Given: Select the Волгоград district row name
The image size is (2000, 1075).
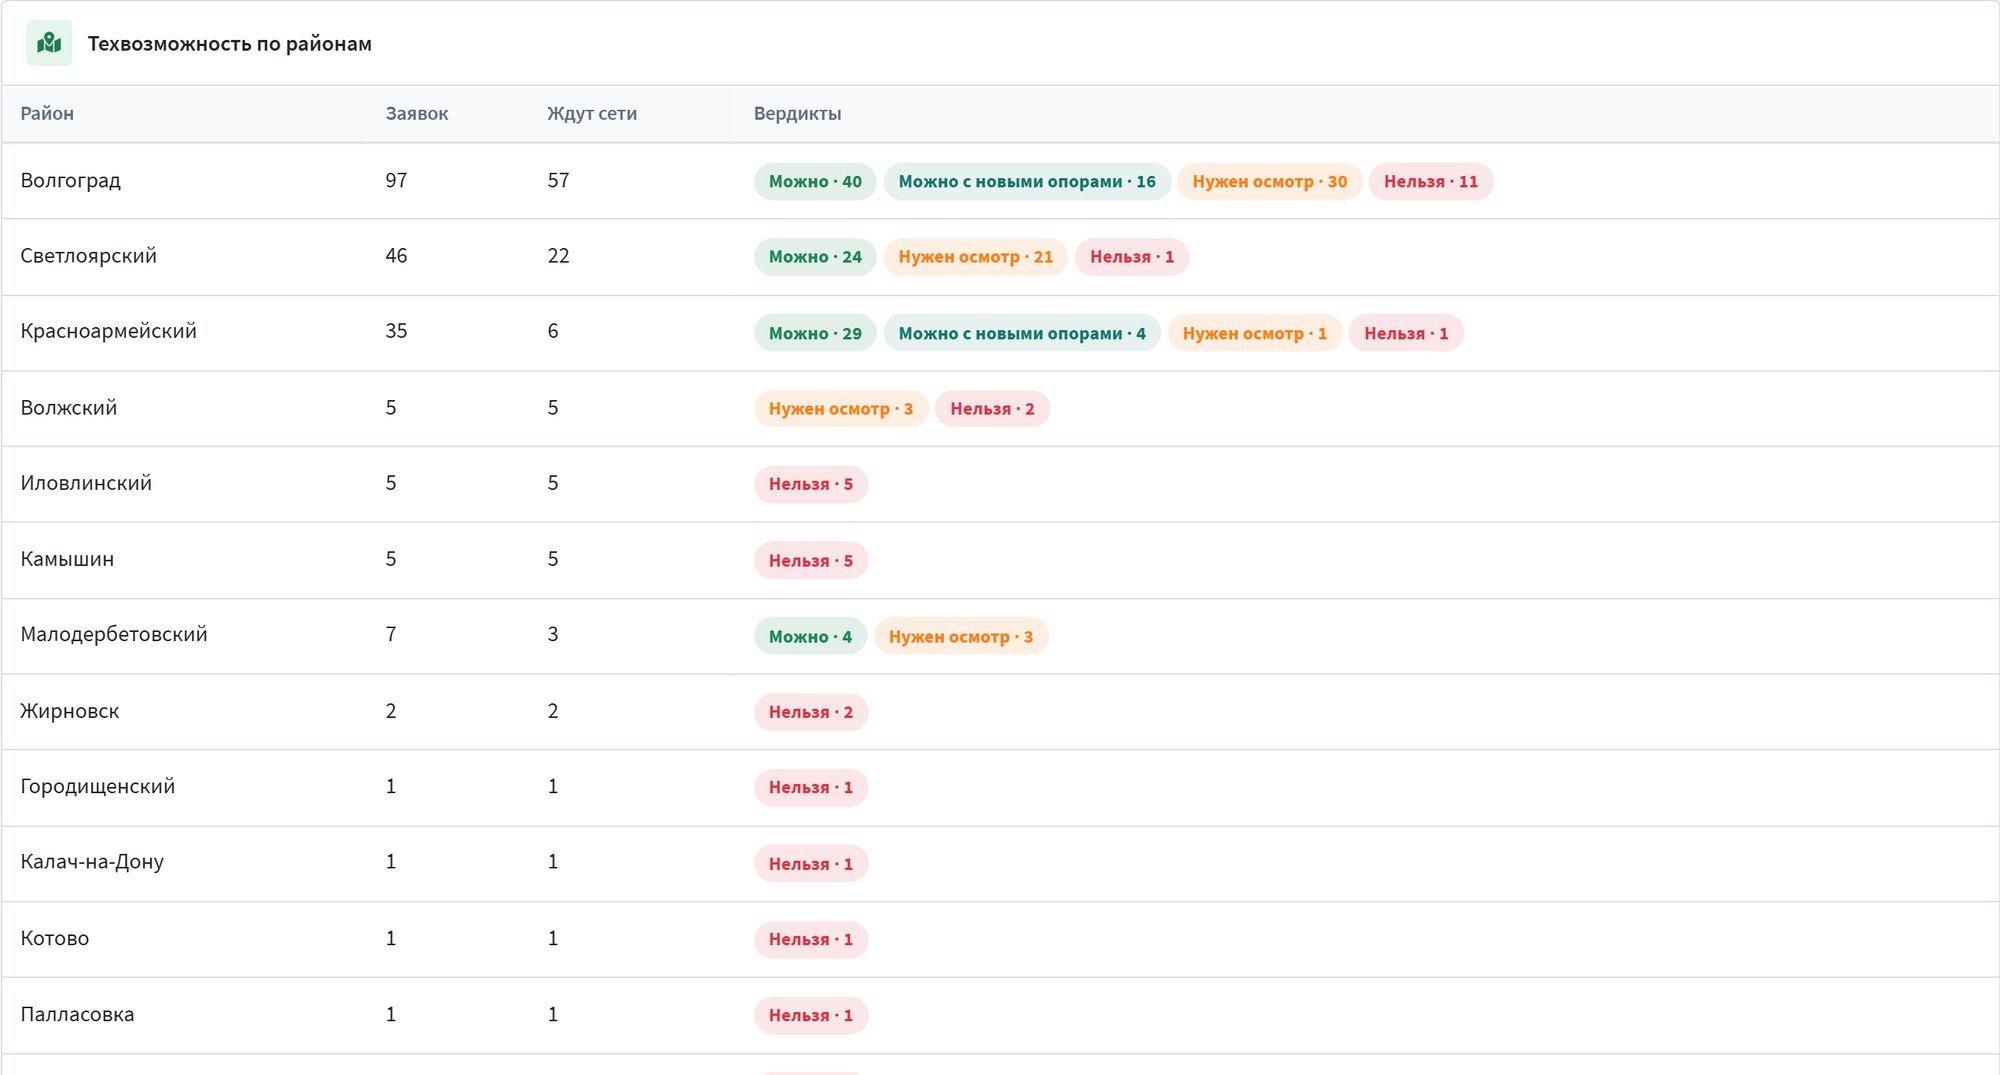Looking at the screenshot, I should click(x=70, y=181).
